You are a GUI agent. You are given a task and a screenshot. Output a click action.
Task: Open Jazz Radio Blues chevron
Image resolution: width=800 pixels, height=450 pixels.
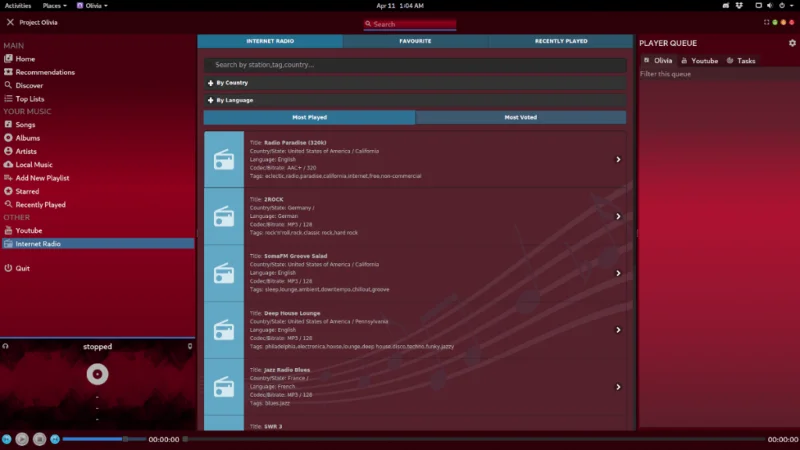pos(618,387)
